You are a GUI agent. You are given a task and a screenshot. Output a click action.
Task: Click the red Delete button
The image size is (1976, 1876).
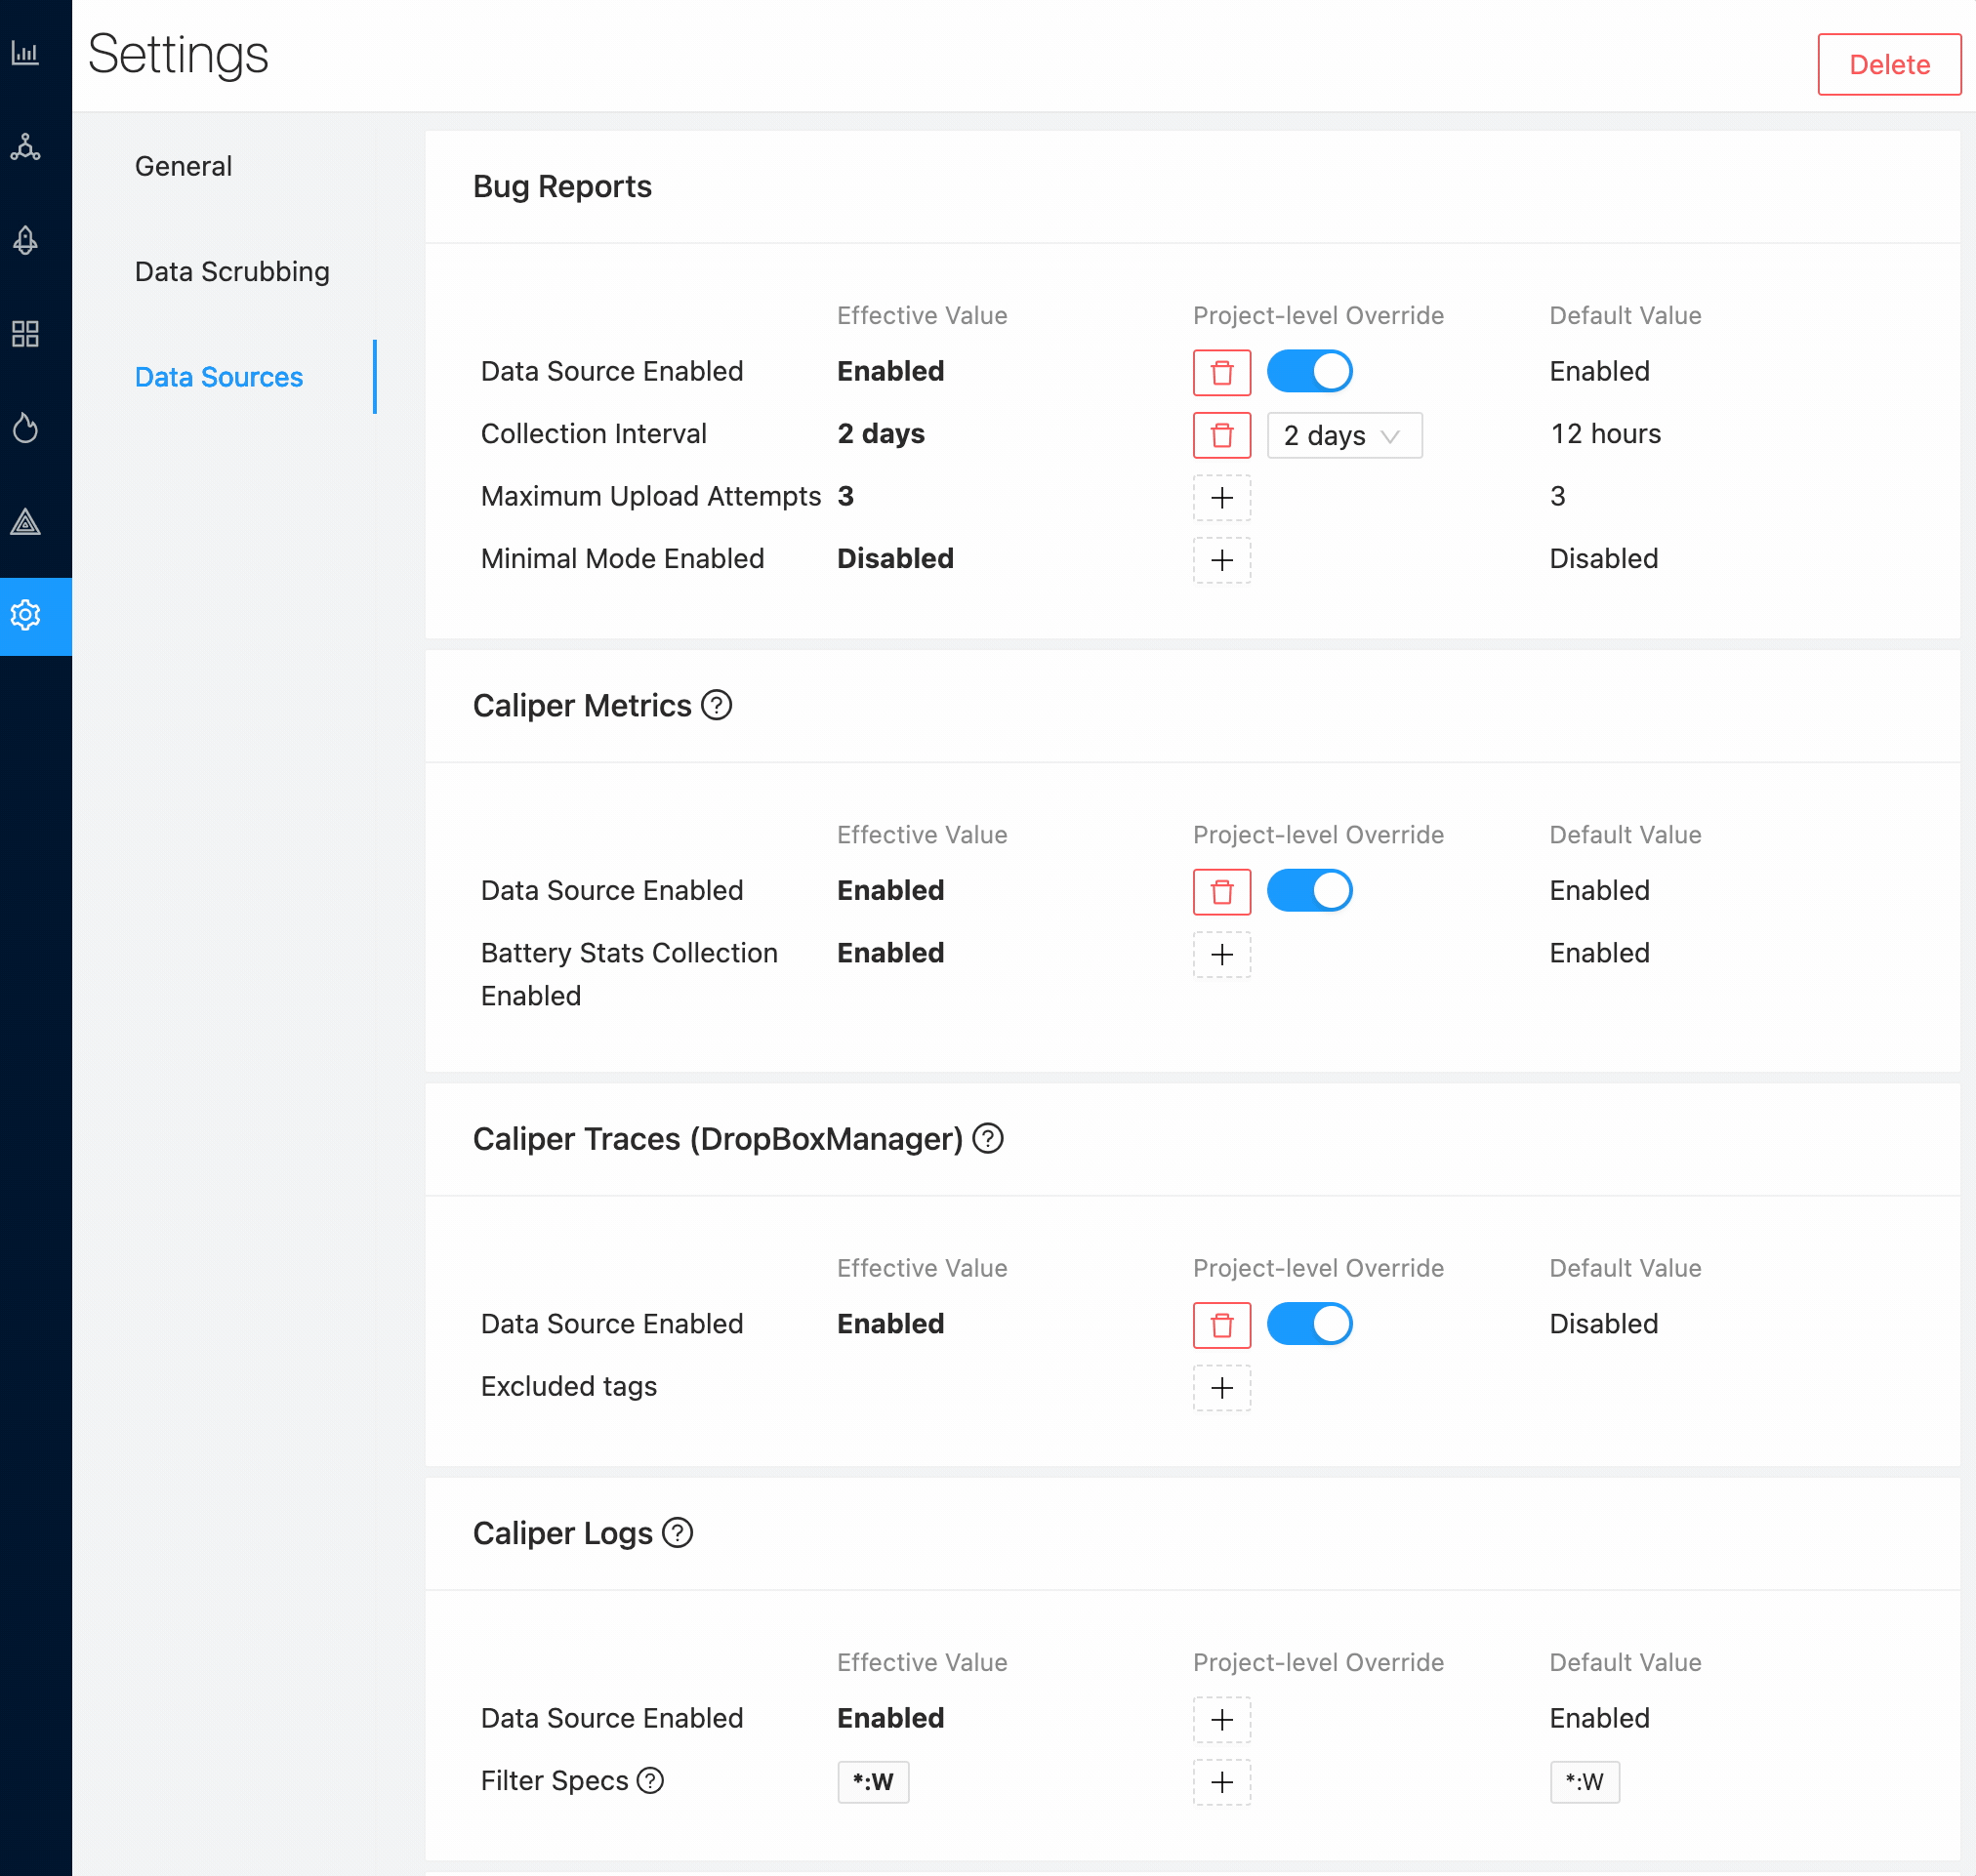tap(1887, 65)
